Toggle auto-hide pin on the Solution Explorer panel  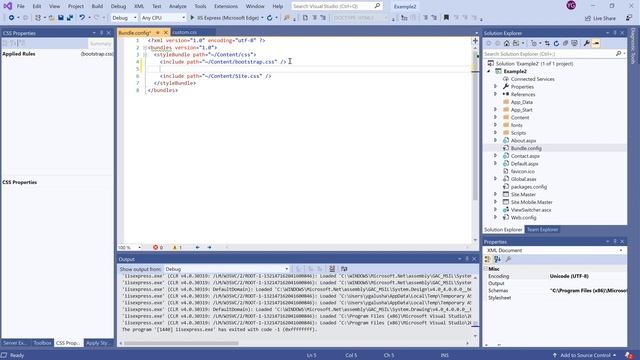tap(615, 33)
